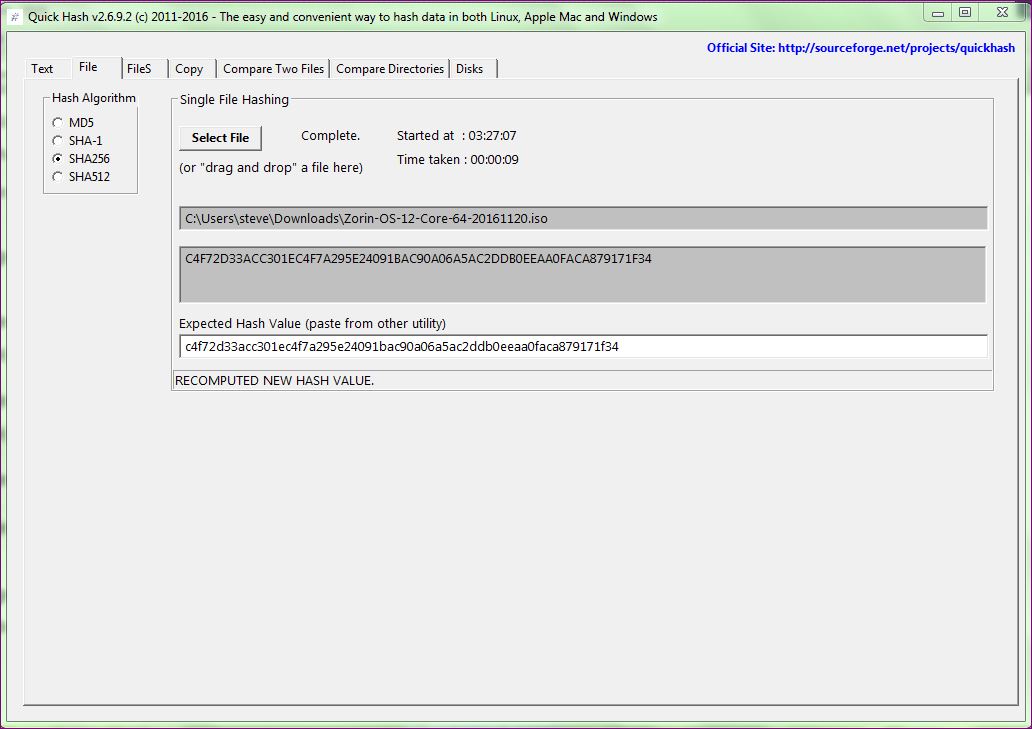Go to the Copy tab
Screen dimensions: 1032x729
(189, 69)
